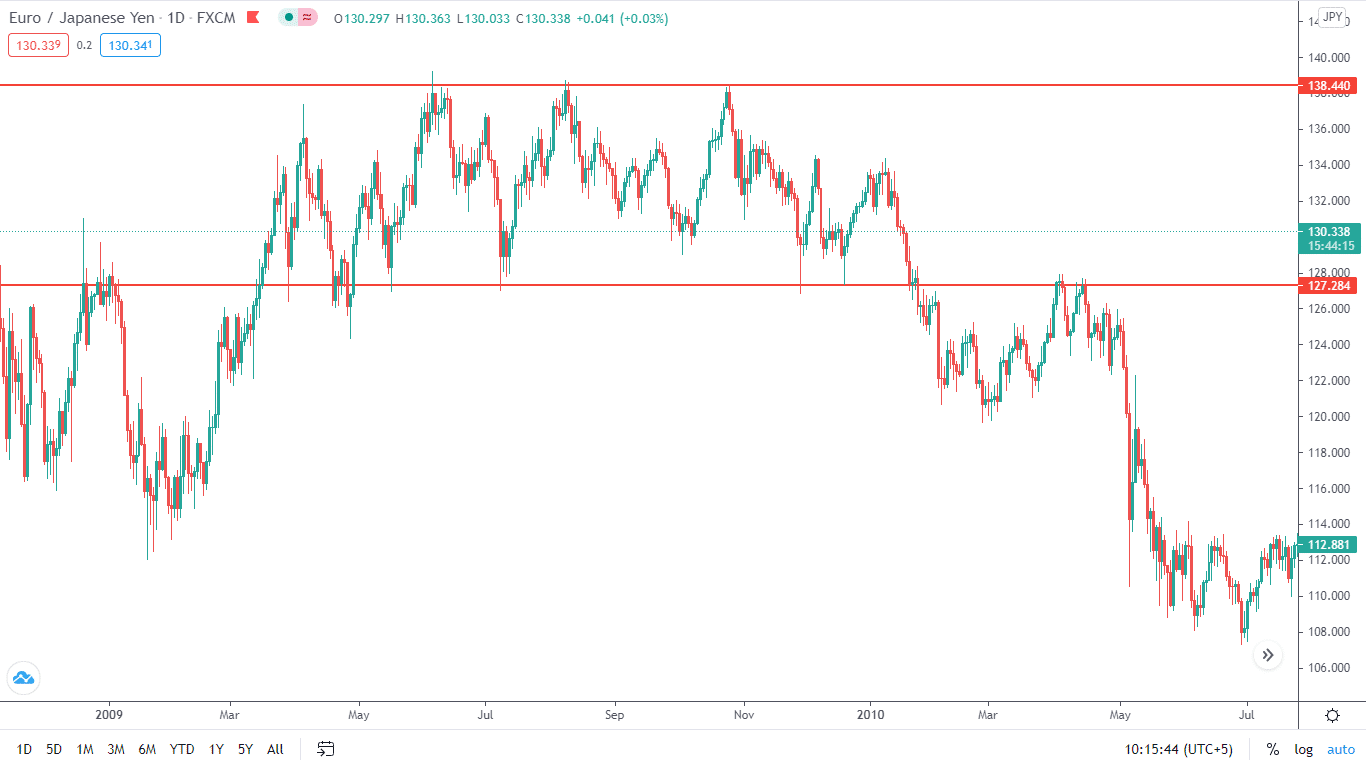
Task: Click the 136.000 price axis label
Action: tap(1327, 129)
